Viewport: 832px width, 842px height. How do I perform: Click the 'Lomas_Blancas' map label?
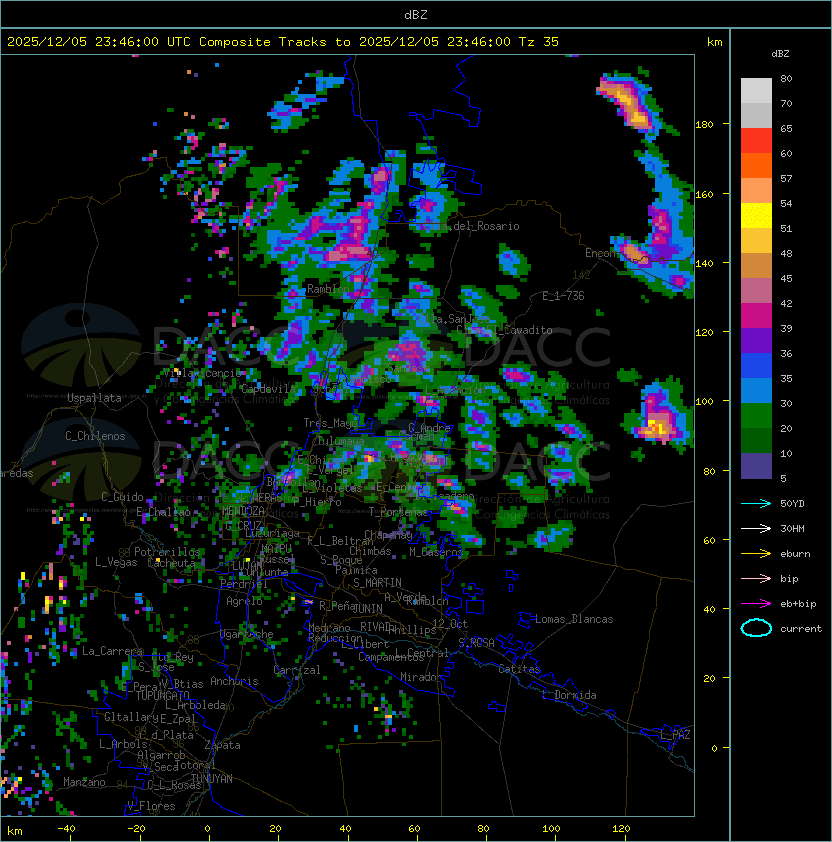pos(574,619)
